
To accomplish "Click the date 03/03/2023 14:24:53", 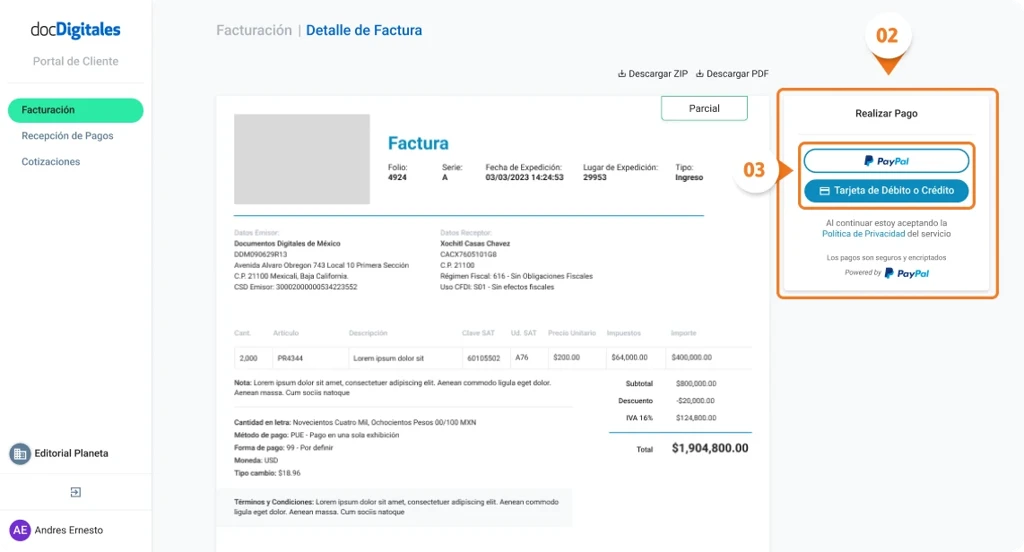I will 524,178.
